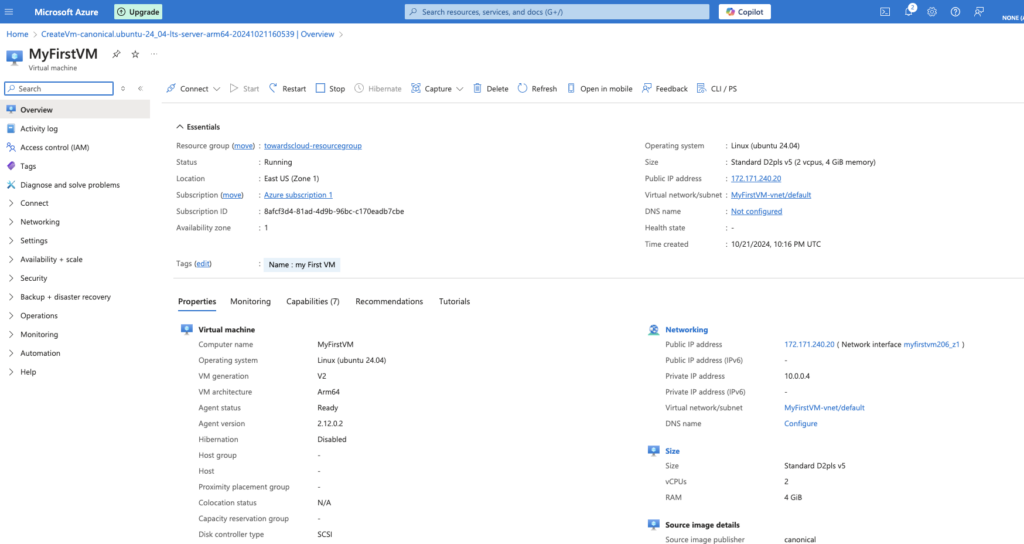The width and height of the screenshot is (1024, 544).
Task: Open portal settings gear icon
Action: [x=932, y=12]
